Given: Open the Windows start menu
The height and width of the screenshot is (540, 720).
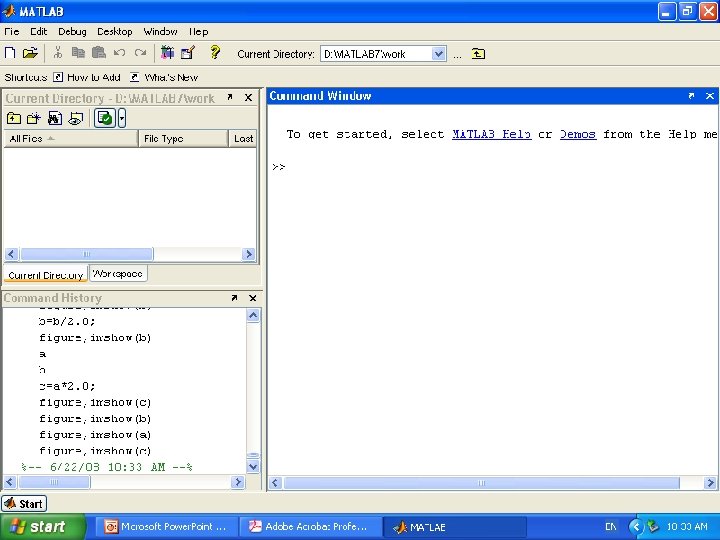Looking at the screenshot, I should click(x=42, y=527).
